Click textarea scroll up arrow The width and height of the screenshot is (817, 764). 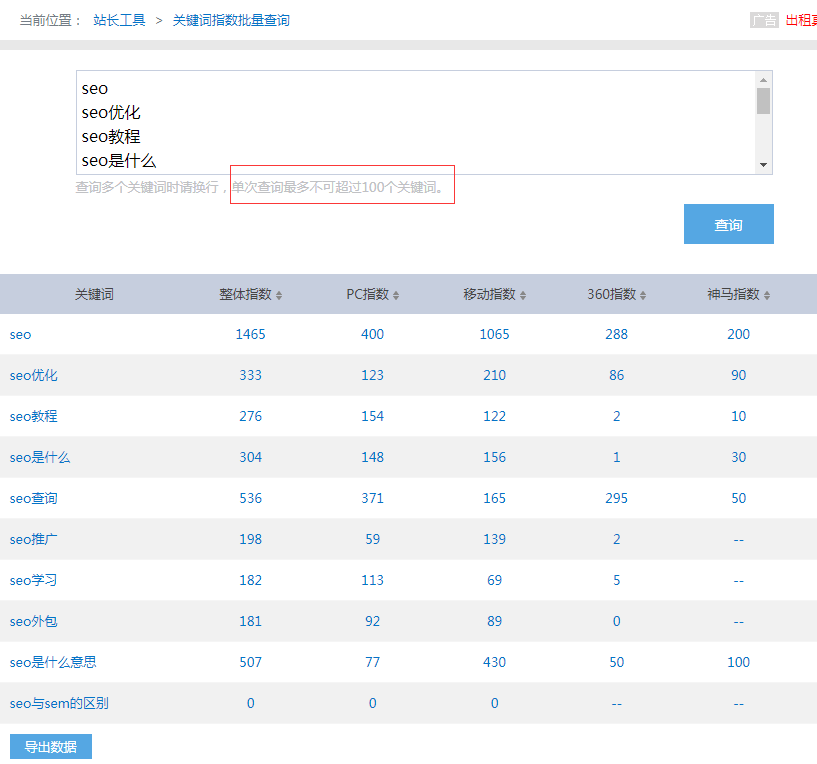(763, 80)
